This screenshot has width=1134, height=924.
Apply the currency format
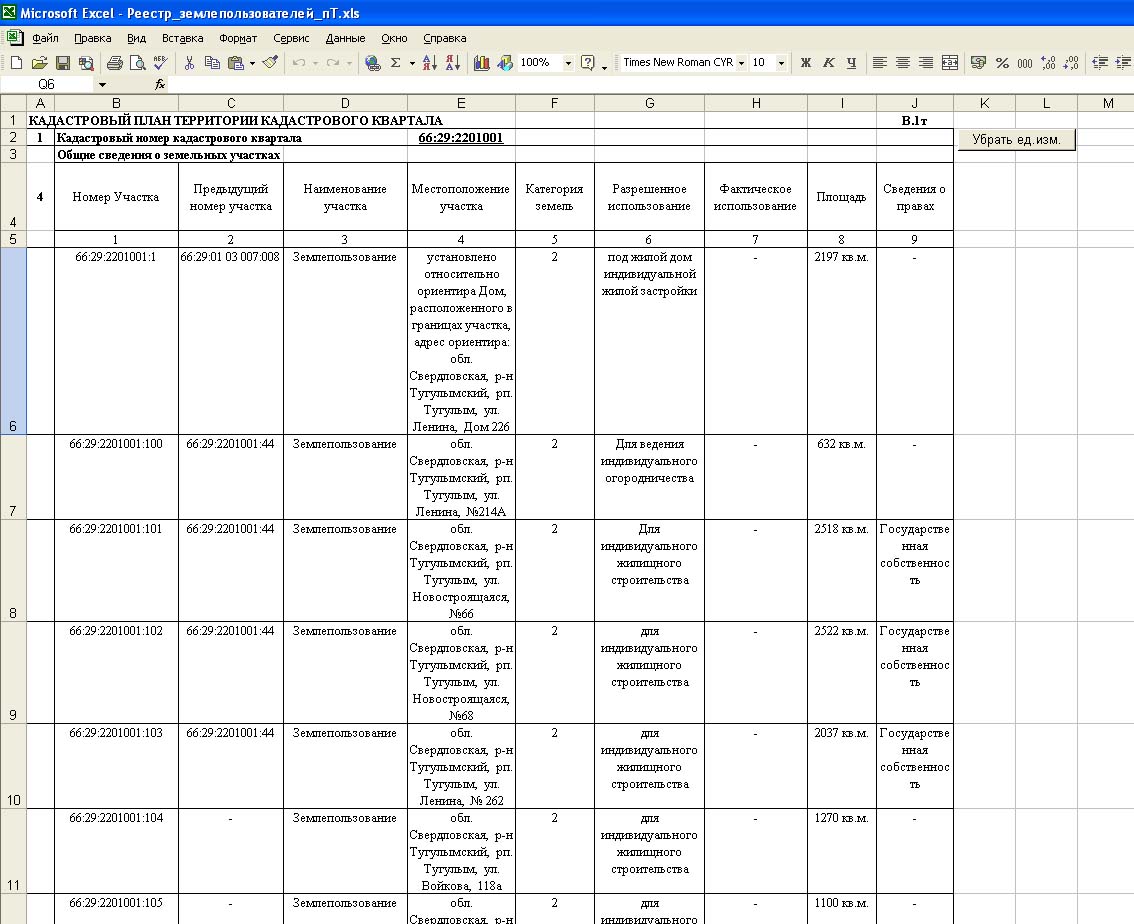[979, 63]
